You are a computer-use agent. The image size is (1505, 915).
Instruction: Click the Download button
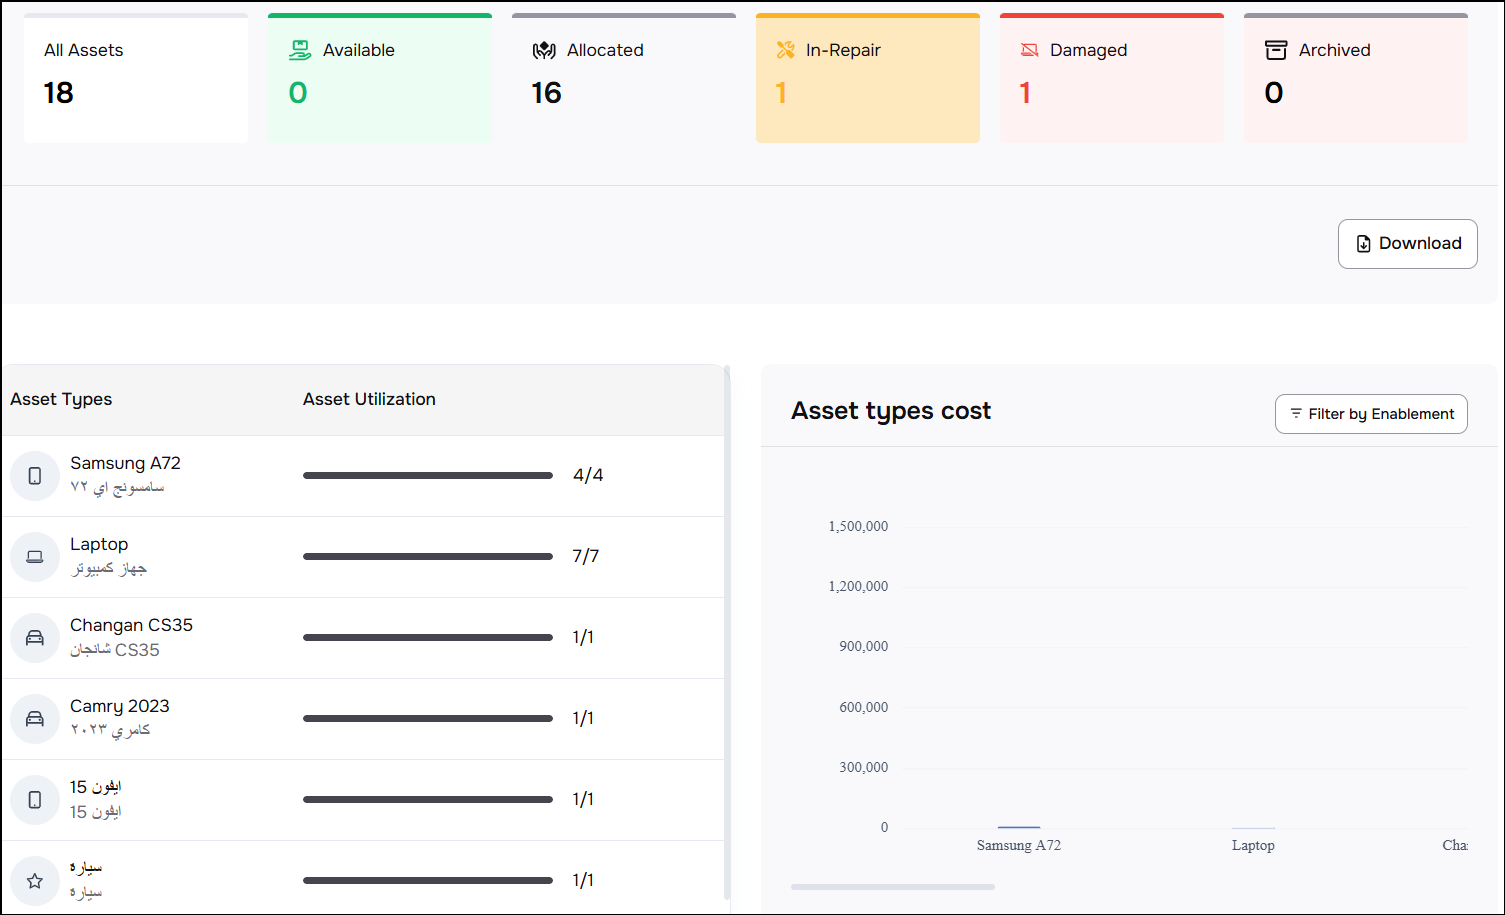pyautogui.click(x=1407, y=244)
